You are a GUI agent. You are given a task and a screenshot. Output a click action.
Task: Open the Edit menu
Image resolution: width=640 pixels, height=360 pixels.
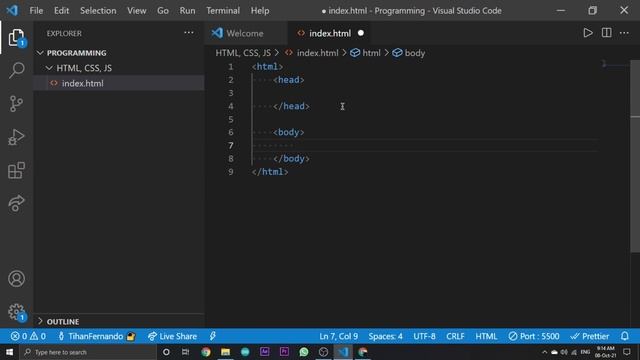(x=62, y=11)
